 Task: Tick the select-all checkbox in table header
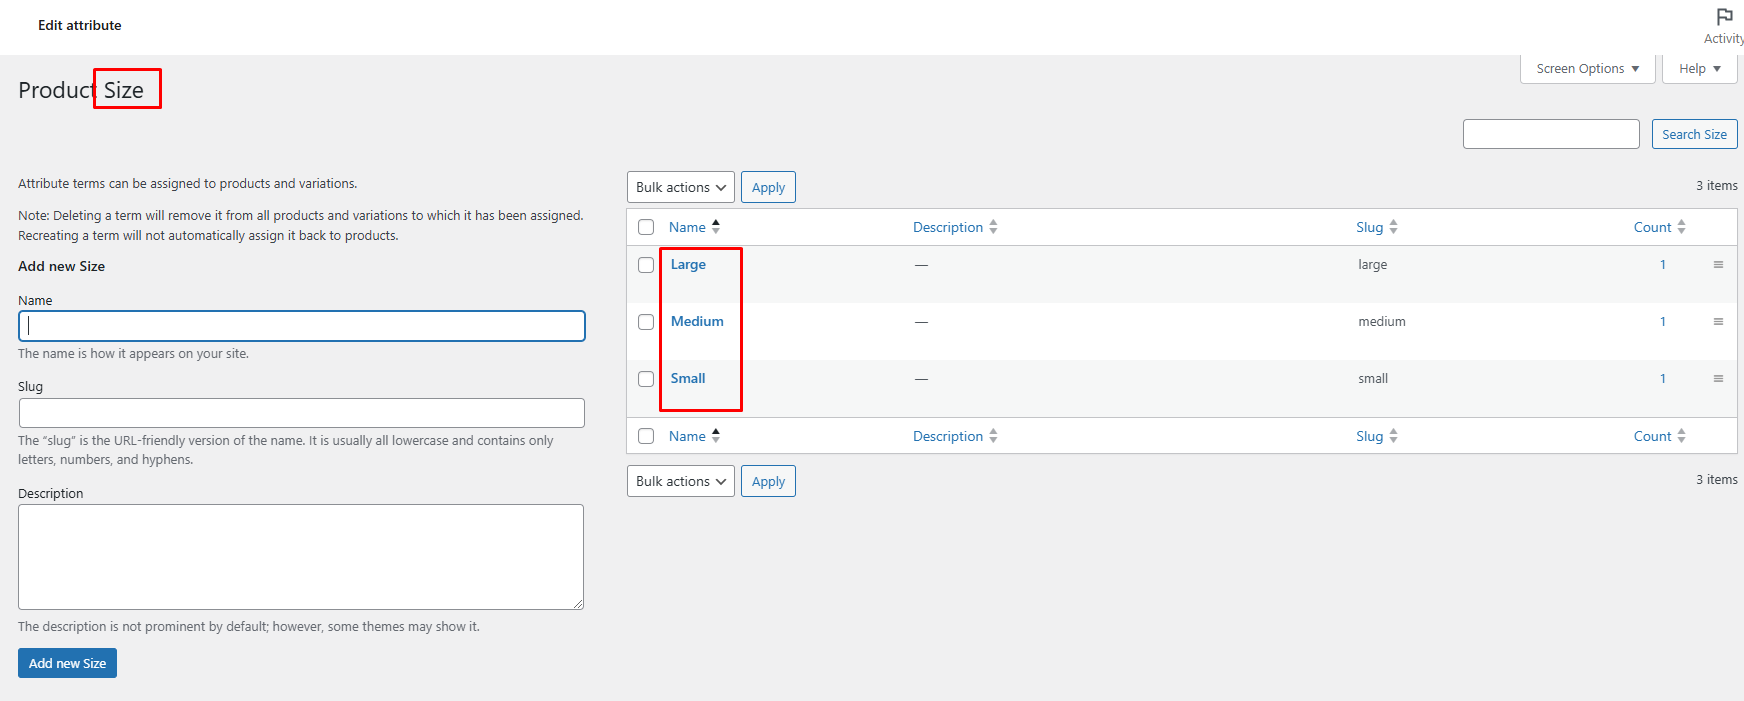(x=646, y=228)
